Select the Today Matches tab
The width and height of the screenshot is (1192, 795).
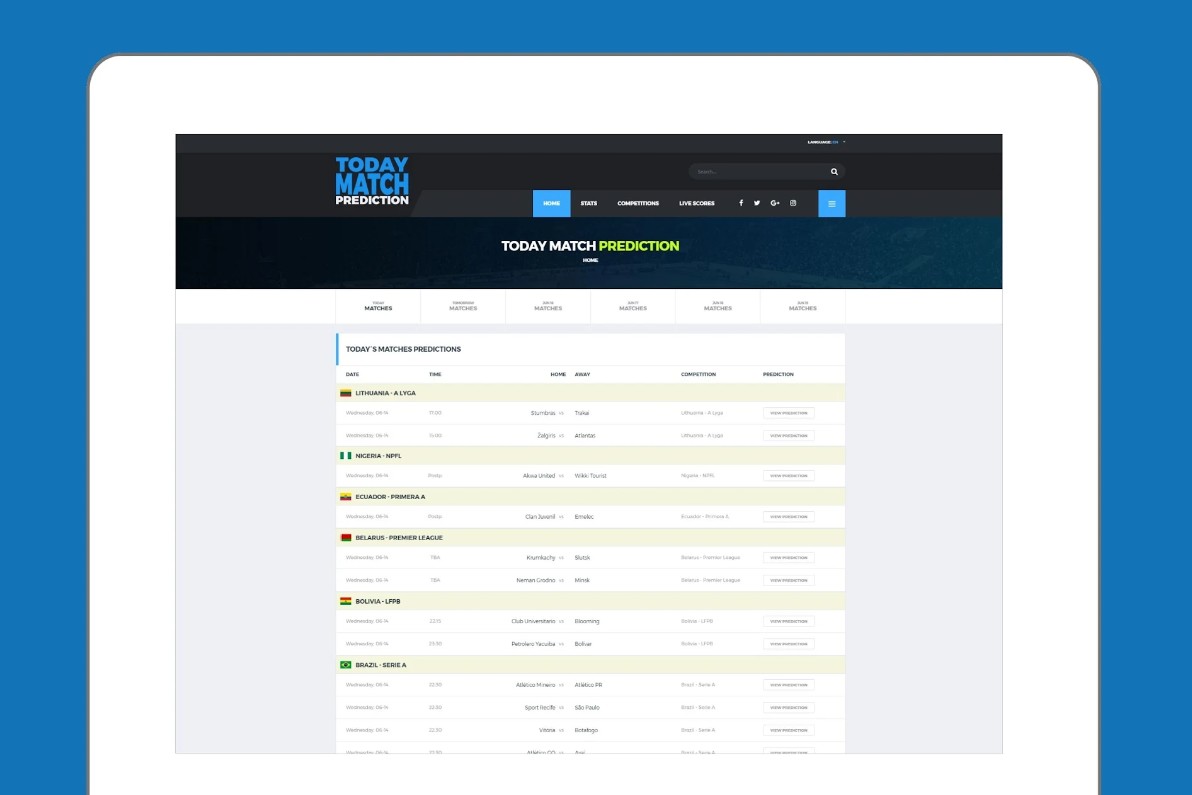point(378,306)
